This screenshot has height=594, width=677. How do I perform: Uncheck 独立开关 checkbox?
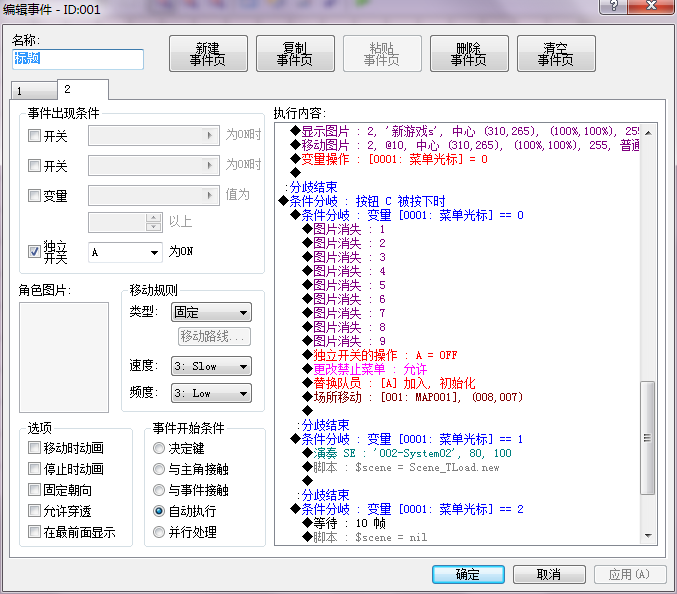tap(34, 251)
